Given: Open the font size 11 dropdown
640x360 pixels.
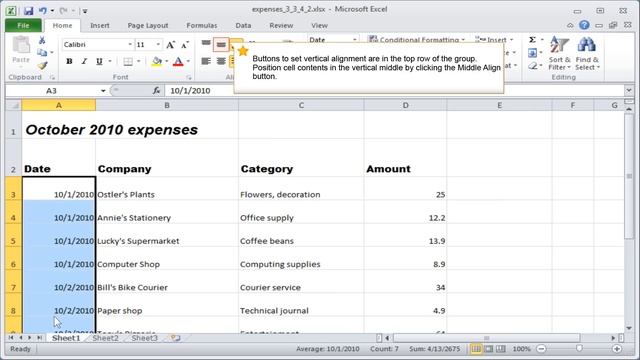Looking at the screenshot, I should coord(158,44).
